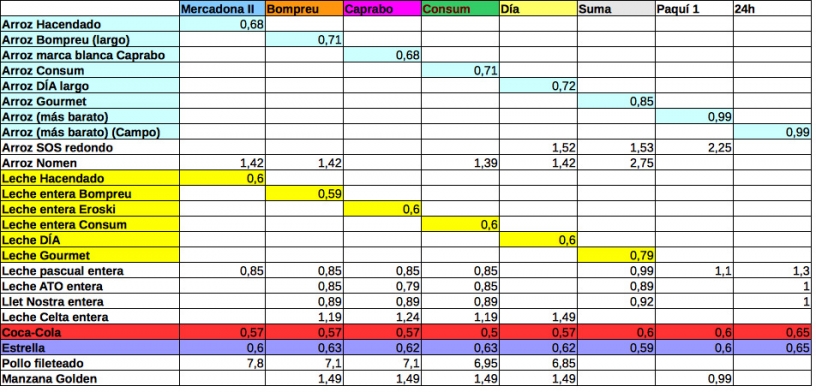Click the Coca-Cola row label
The height and width of the screenshot is (392, 816).
point(90,332)
